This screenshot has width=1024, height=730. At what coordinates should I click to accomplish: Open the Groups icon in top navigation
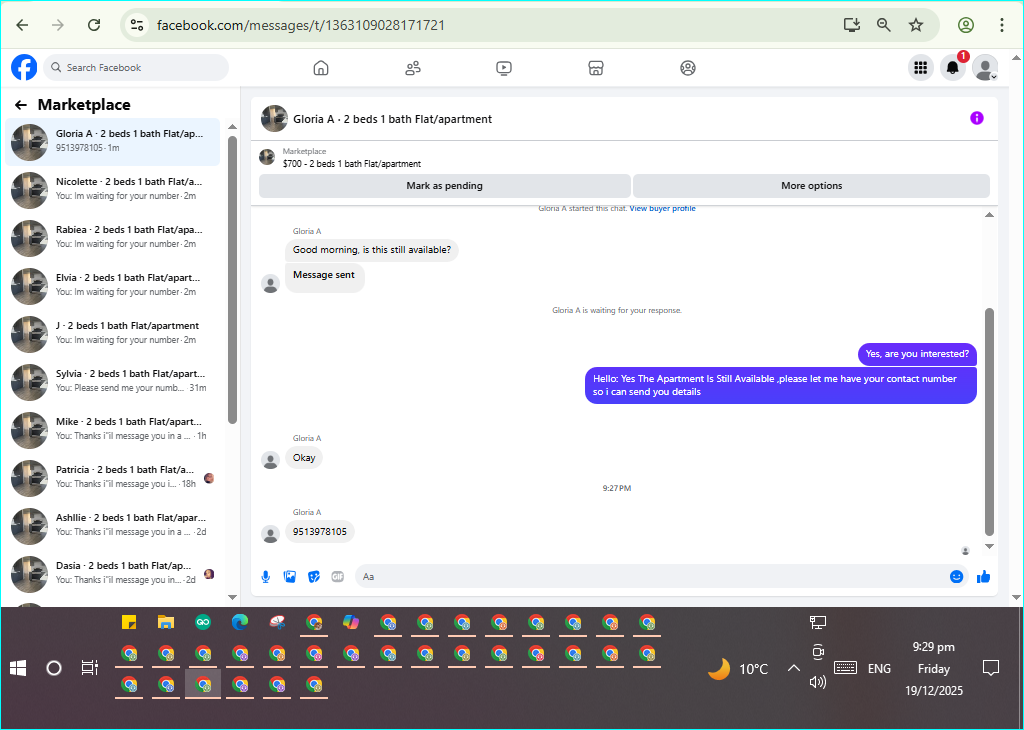pos(688,68)
